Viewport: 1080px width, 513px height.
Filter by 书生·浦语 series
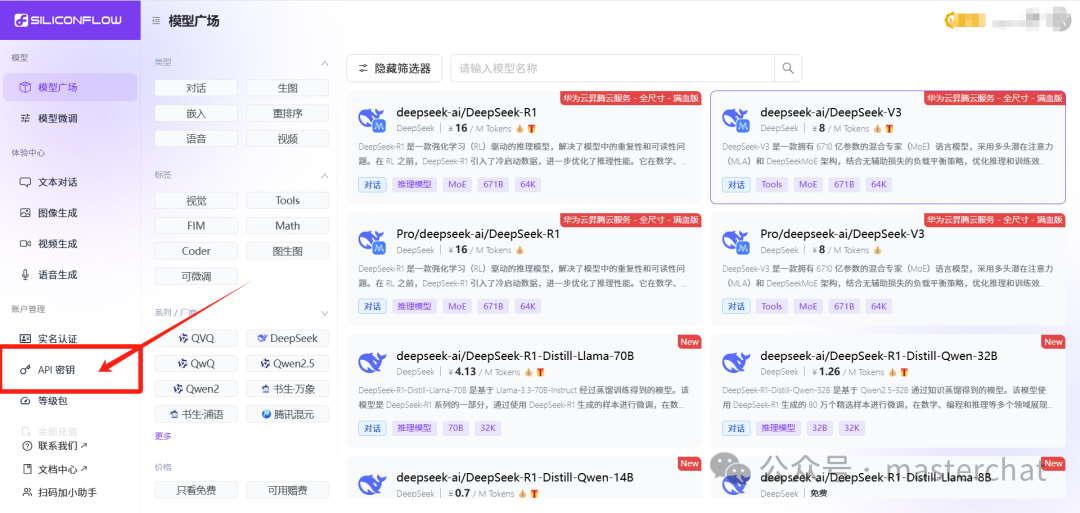[x=196, y=414]
